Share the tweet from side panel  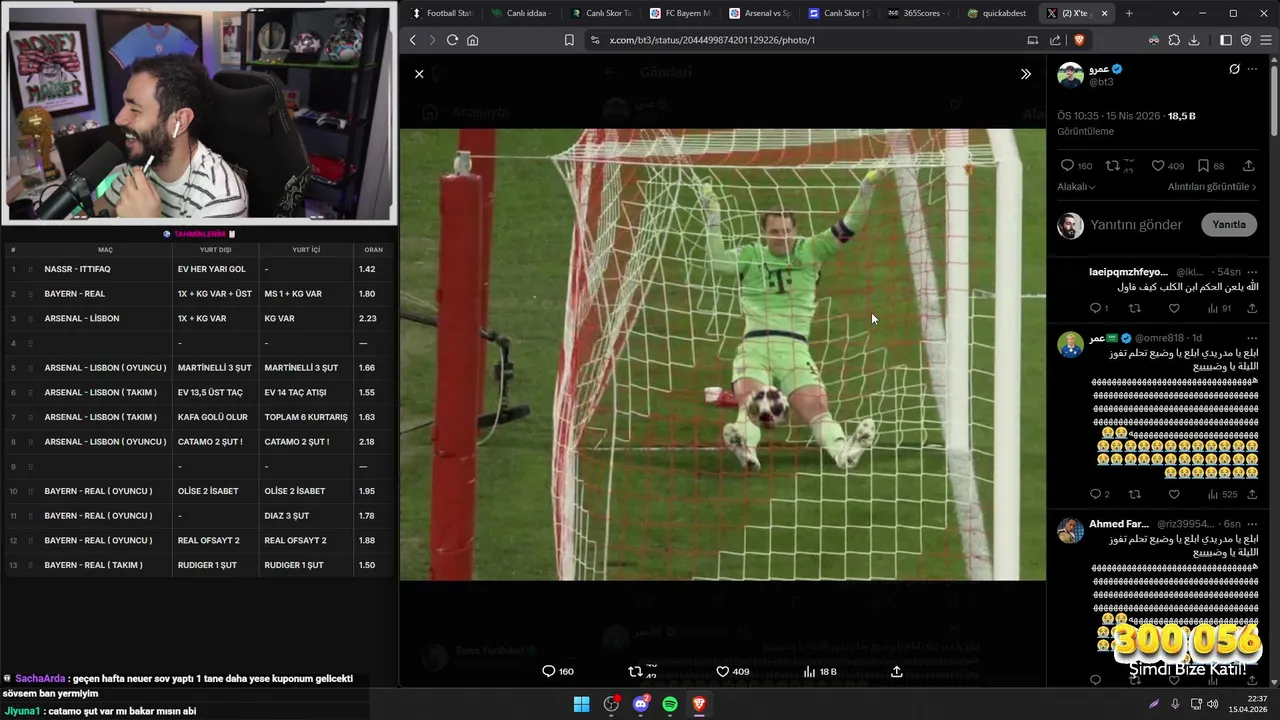1249,166
